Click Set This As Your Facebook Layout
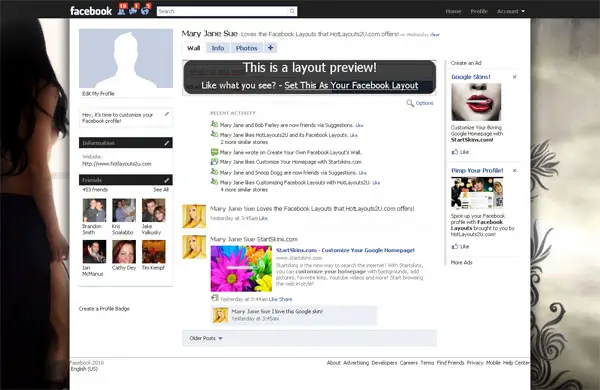 coord(351,85)
